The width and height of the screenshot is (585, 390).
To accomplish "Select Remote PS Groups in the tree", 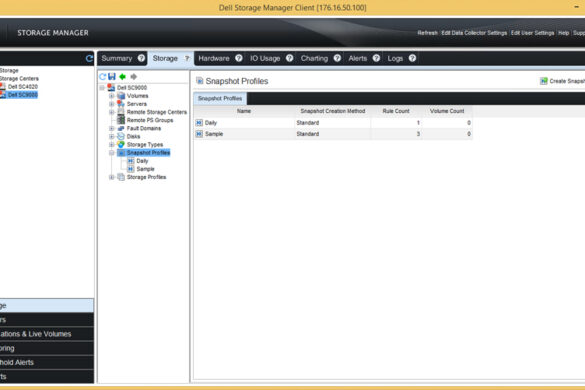I will (x=150, y=120).
